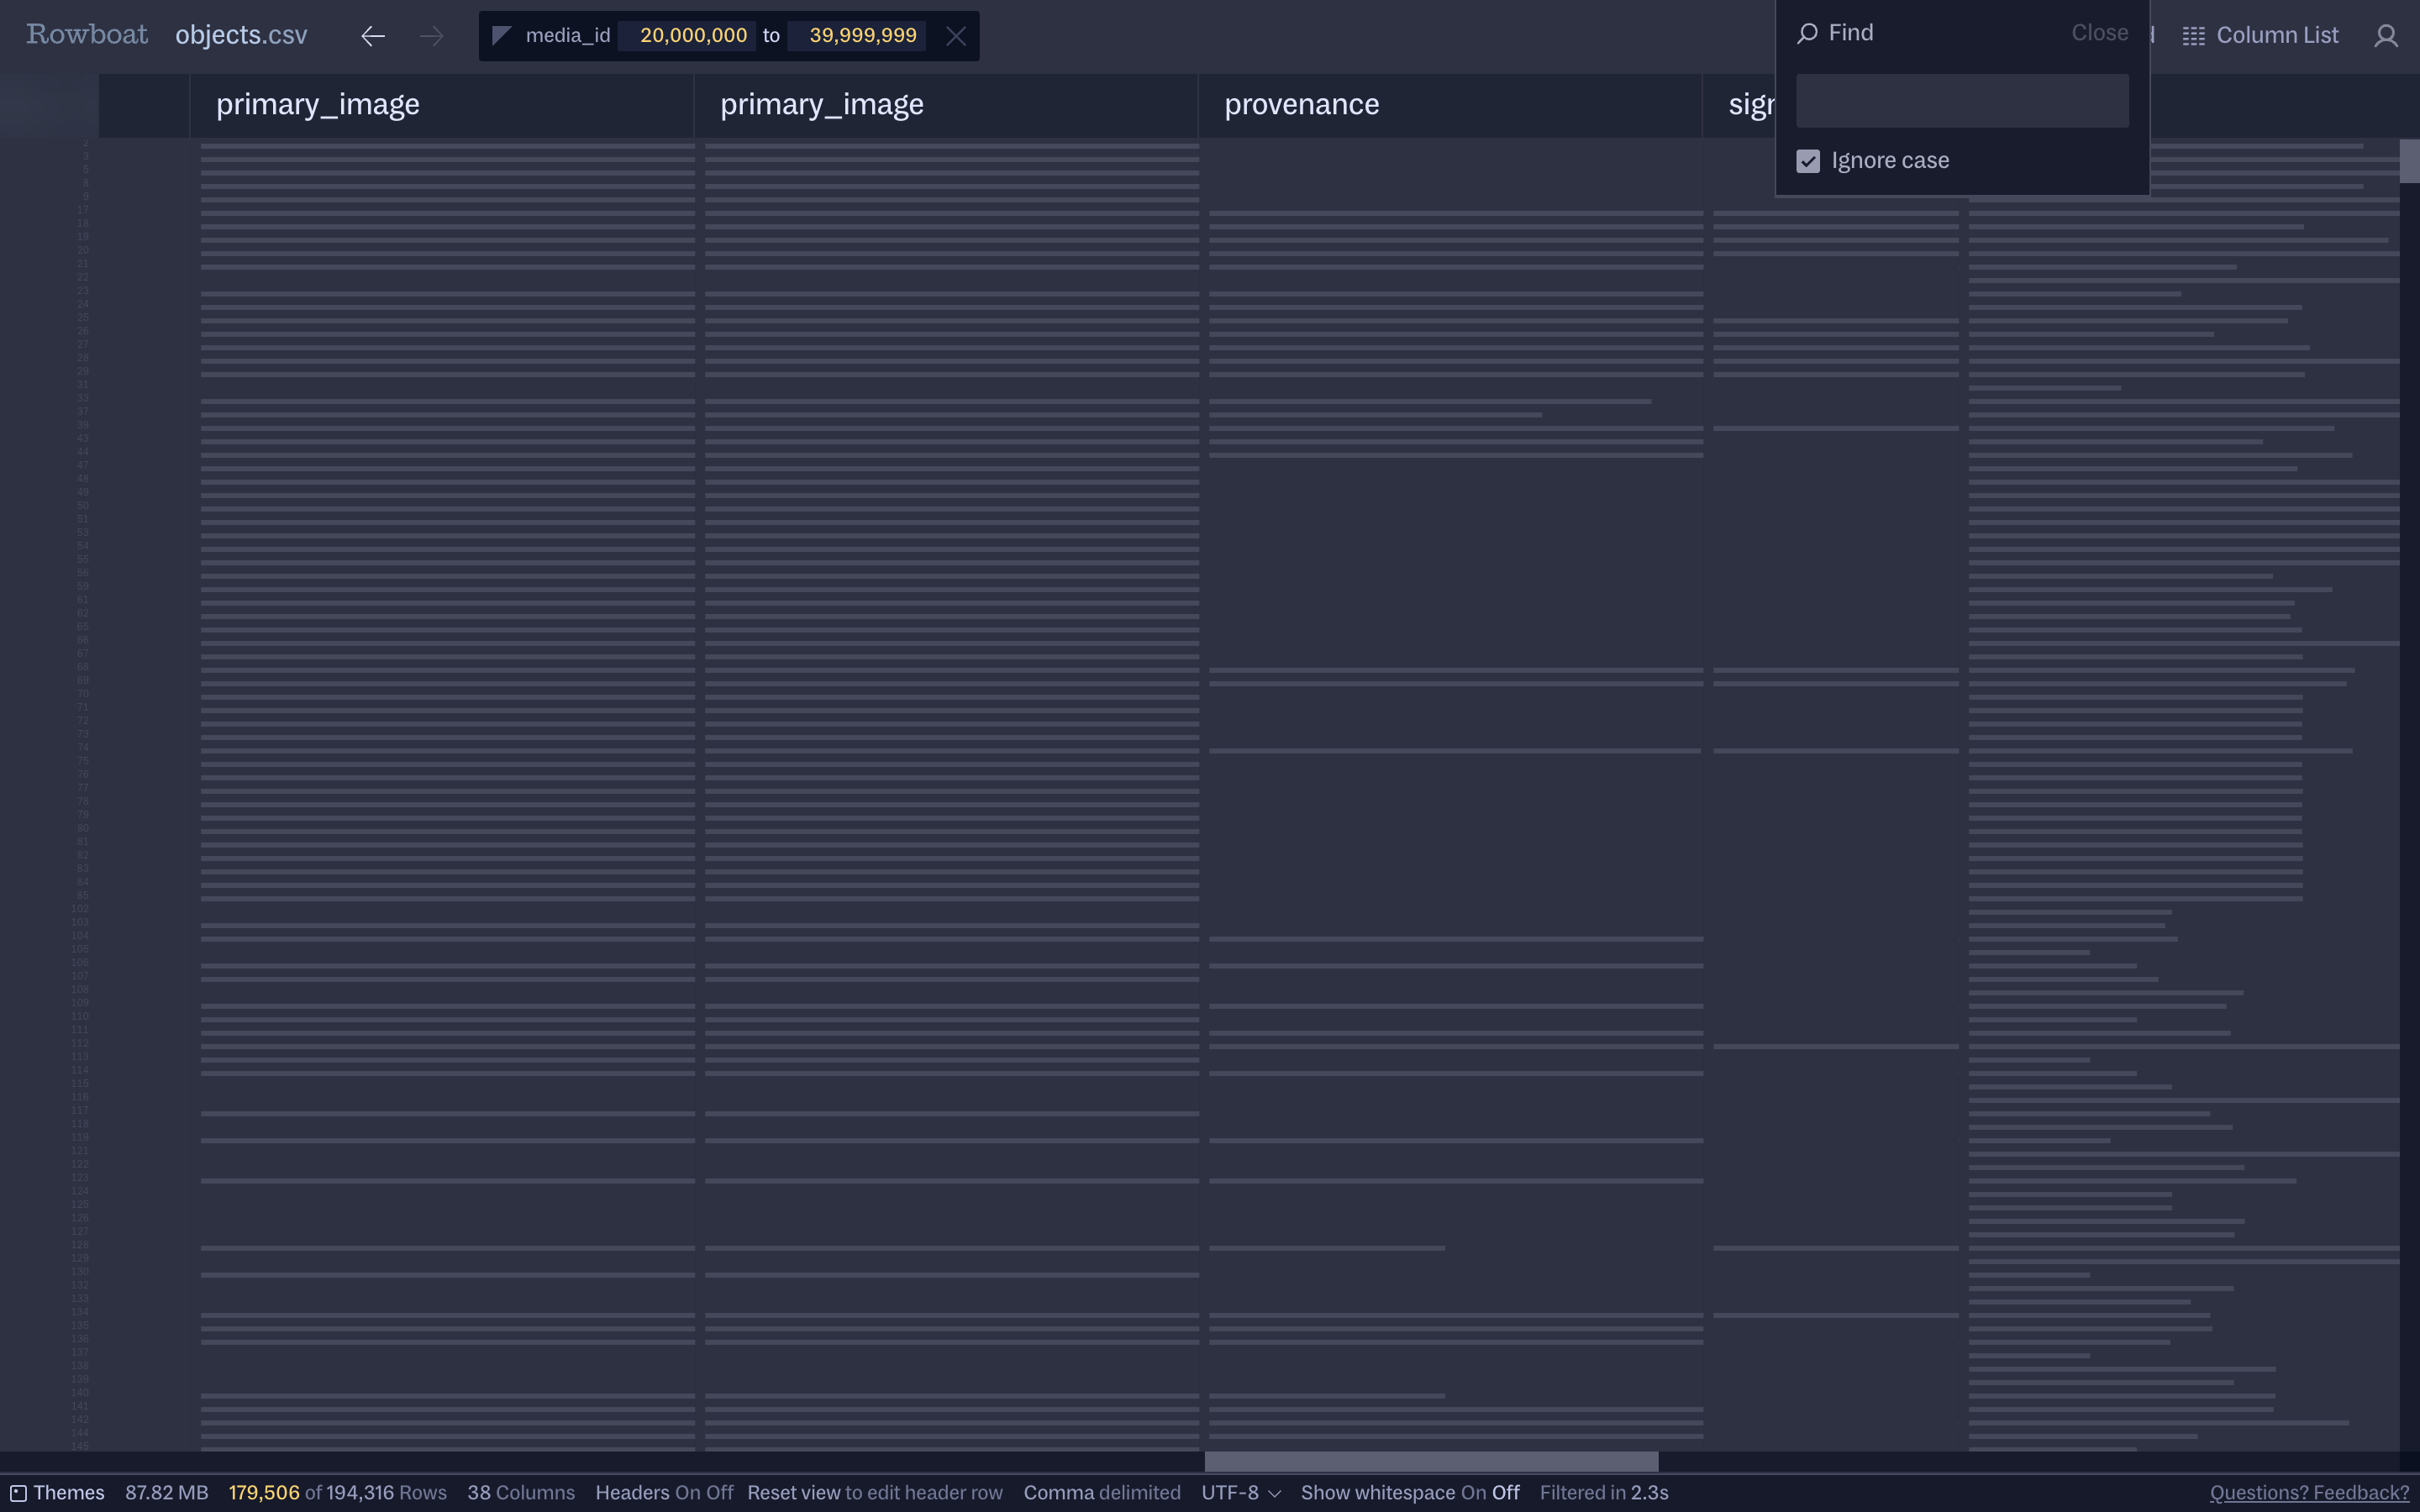Viewport: 2420px width, 1512px height.
Task: Switch Show whitespace to On
Action: (1473, 1493)
